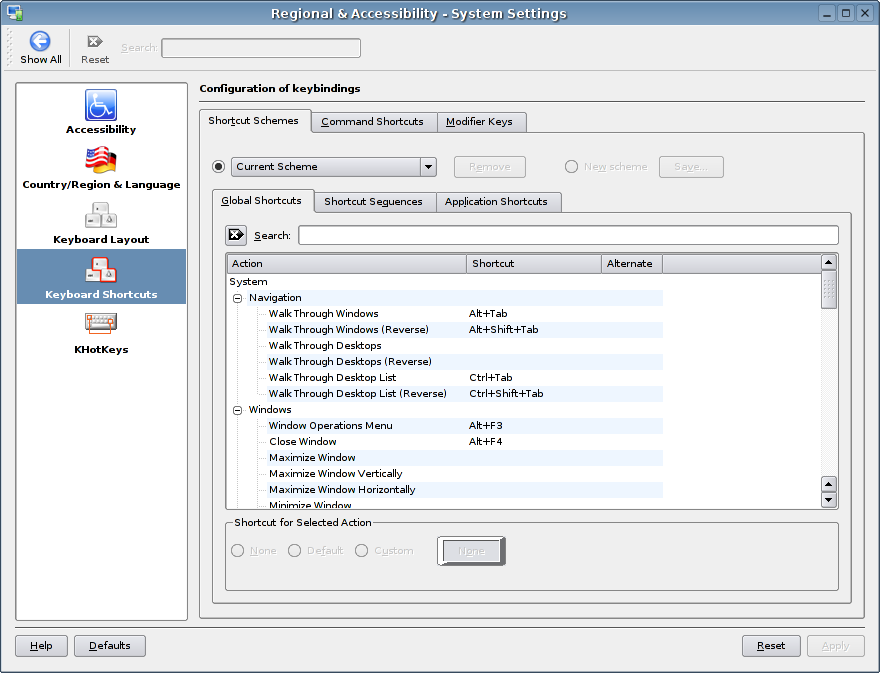
Task: Open the Current Scheme dropdown
Action: click(334, 167)
